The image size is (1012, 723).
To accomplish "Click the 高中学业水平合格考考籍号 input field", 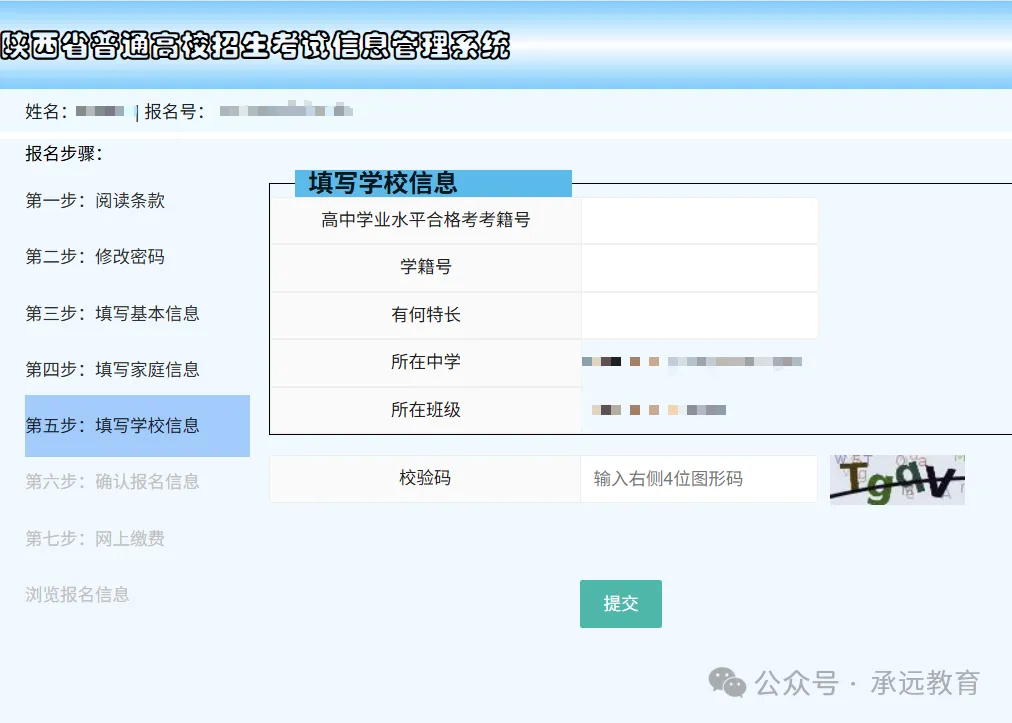I will 700,221.
